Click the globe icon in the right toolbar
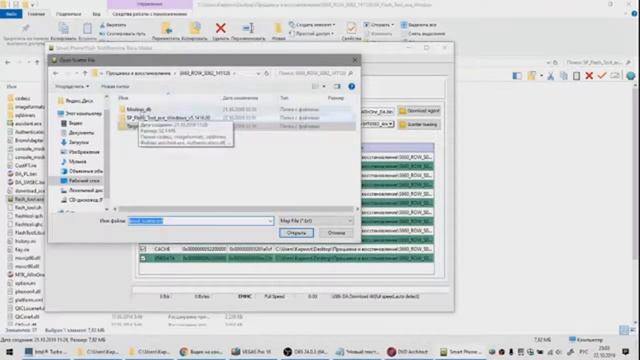This screenshot has width=640, height=360. pyautogui.click(x=631, y=76)
